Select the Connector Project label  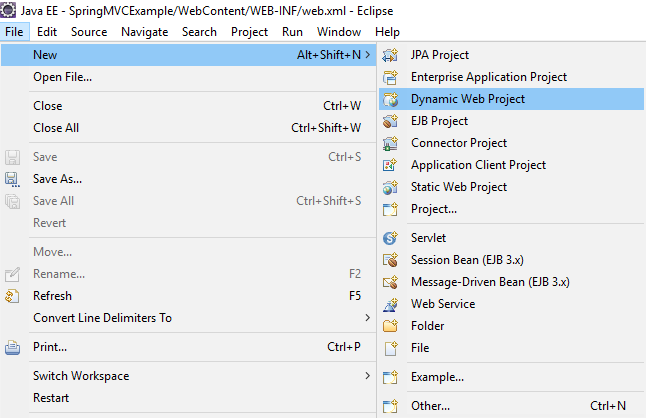tap(459, 143)
